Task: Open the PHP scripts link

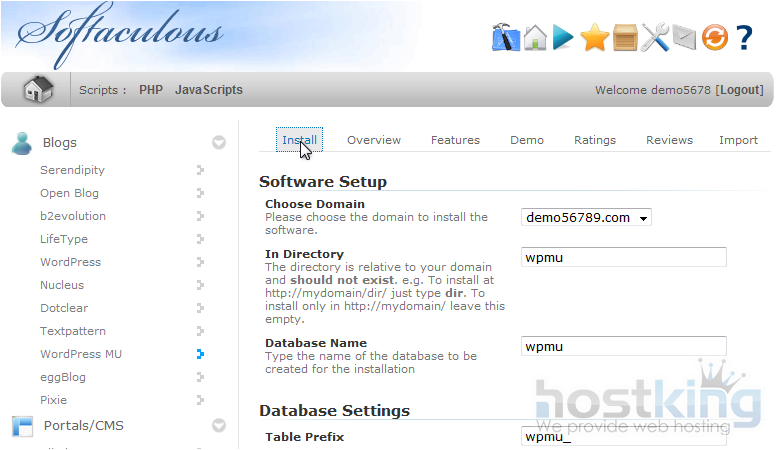Action: 151,90
